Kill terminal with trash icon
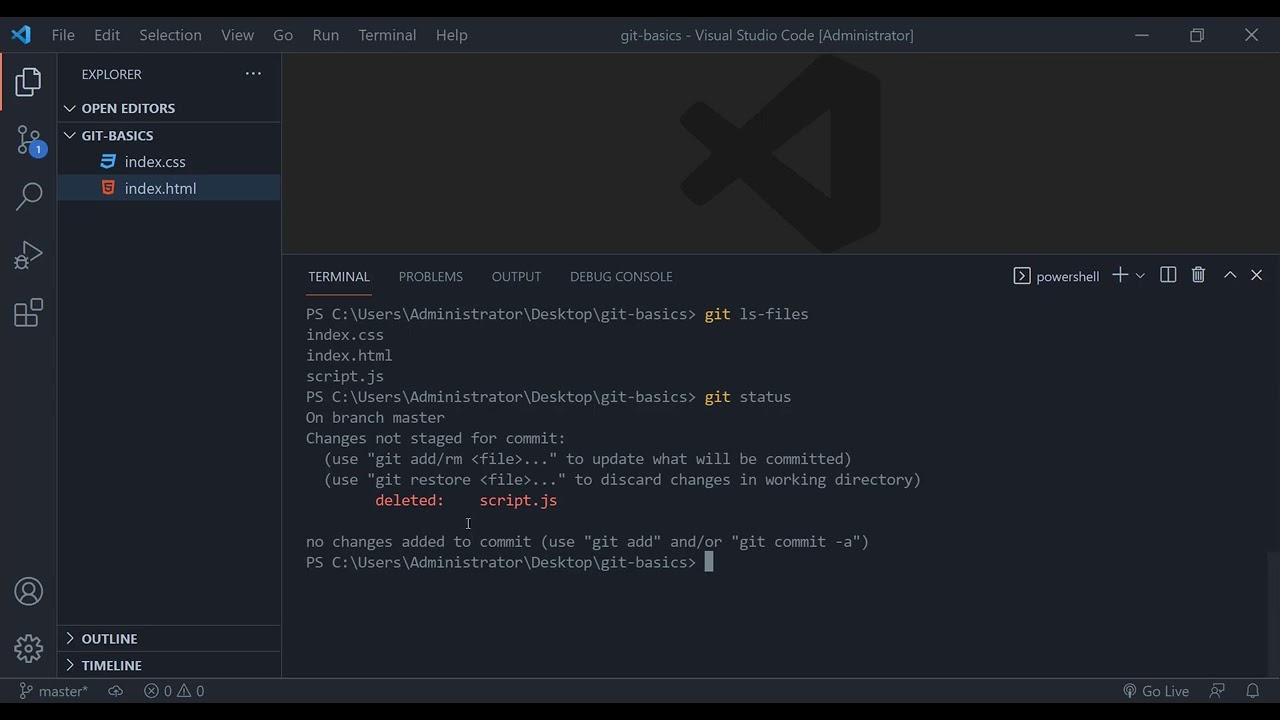The width and height of the screenshot is (1280, 720). tap(1198, 275)
